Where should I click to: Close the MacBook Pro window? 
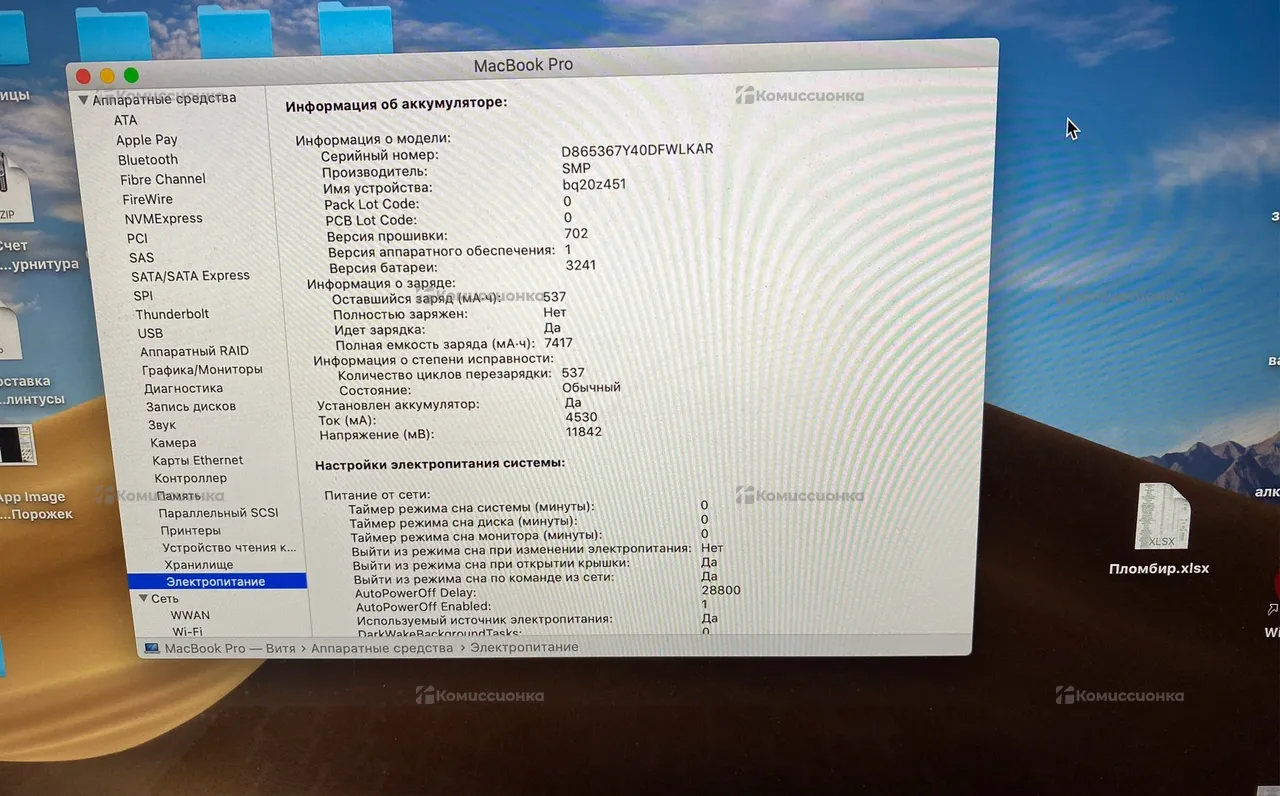(x=83, y=76)
